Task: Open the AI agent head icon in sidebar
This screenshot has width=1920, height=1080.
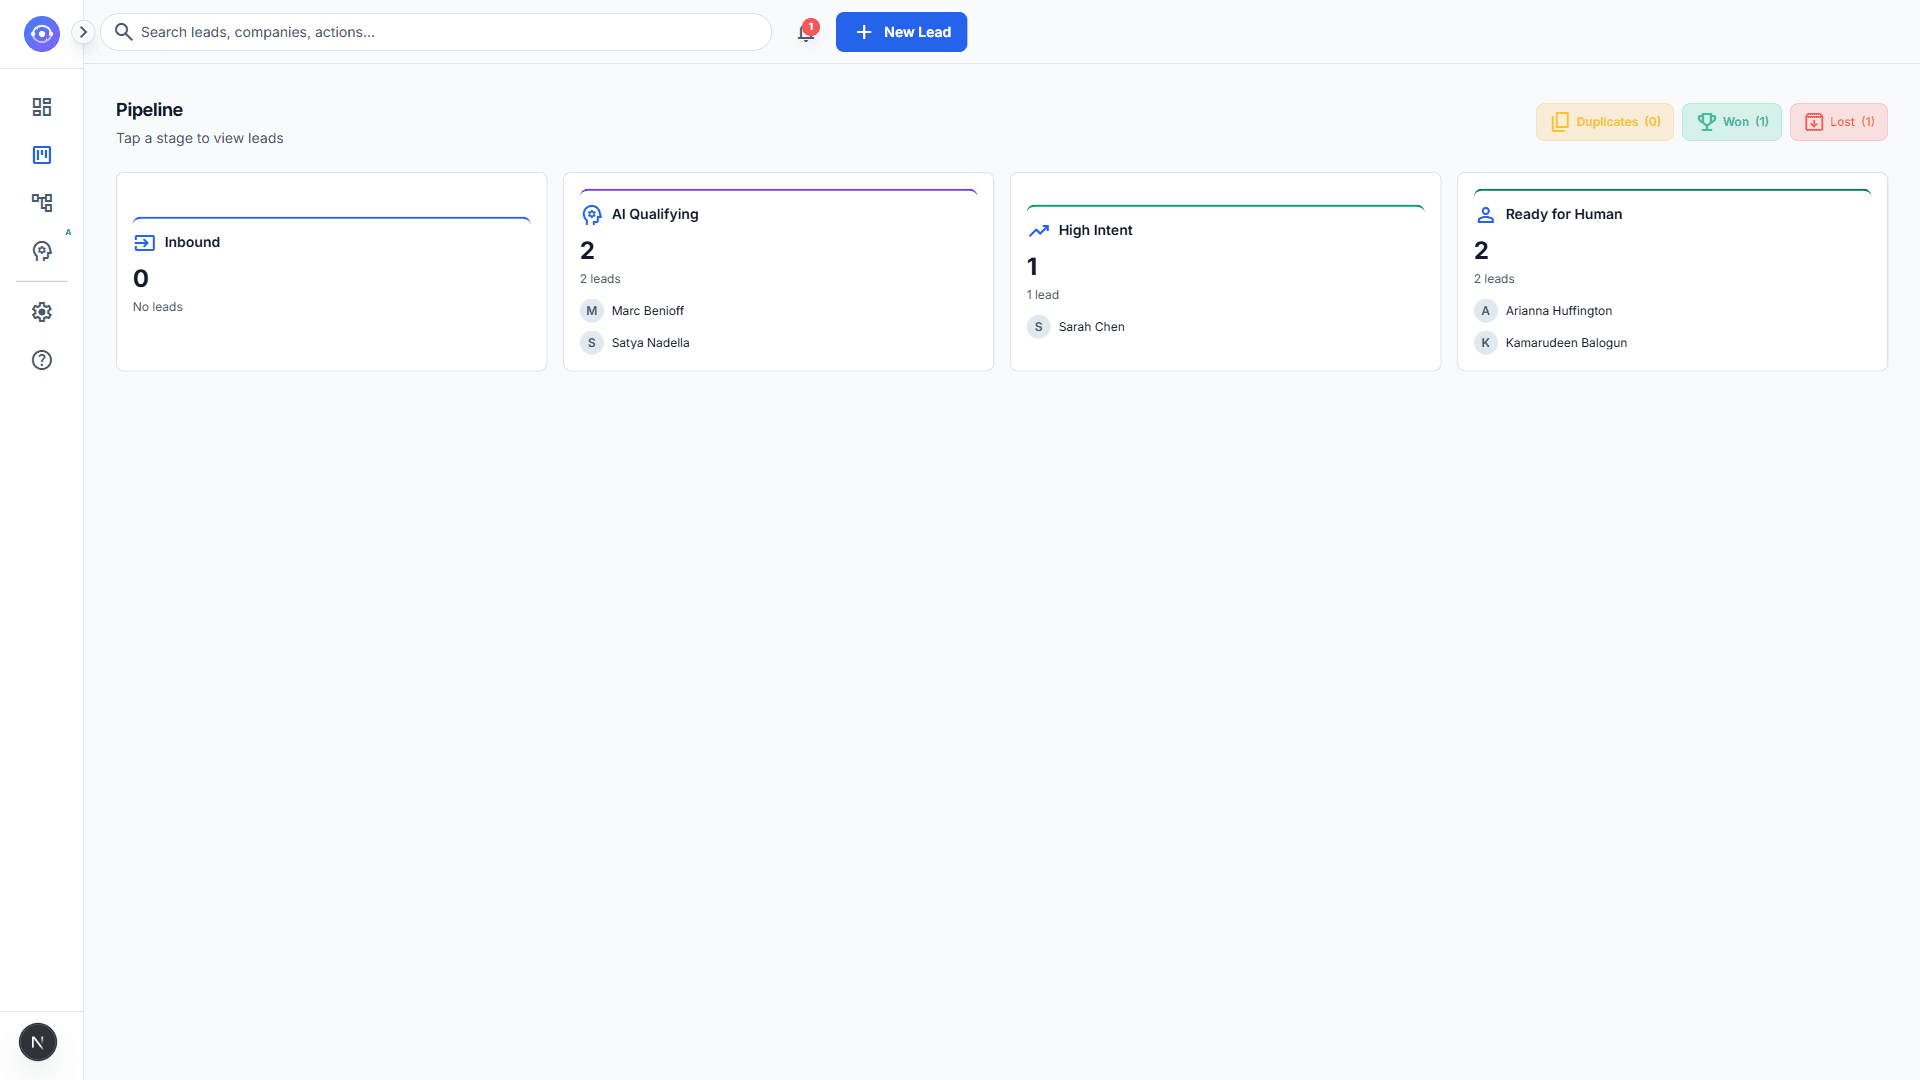Action: click(x=42, y=251)
